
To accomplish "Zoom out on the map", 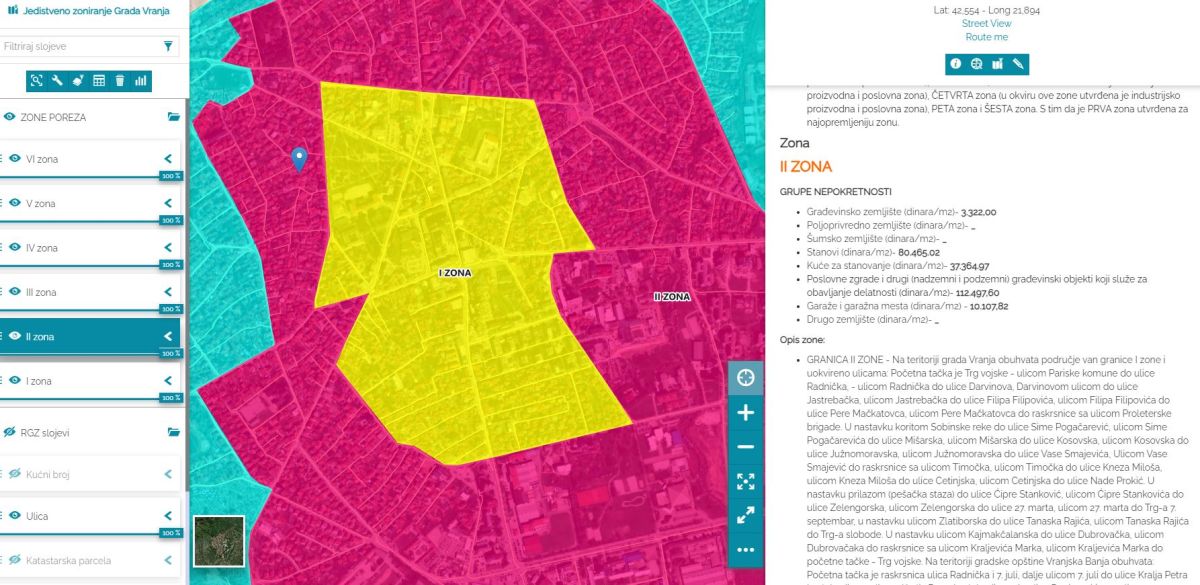I will (745, 447).
